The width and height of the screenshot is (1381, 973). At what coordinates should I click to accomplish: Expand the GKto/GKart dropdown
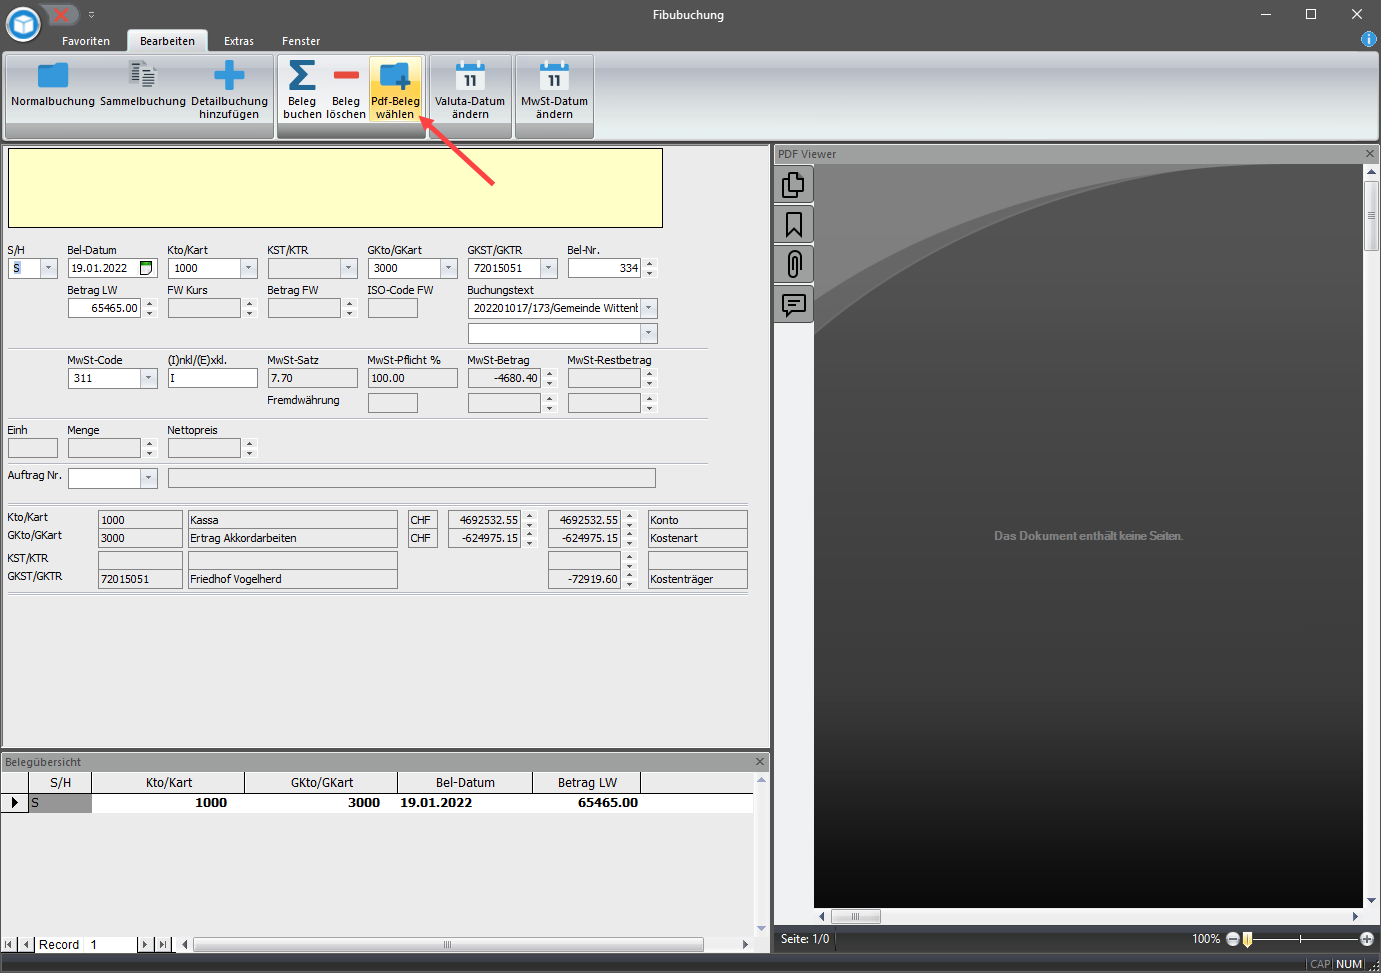pos(449,268)
